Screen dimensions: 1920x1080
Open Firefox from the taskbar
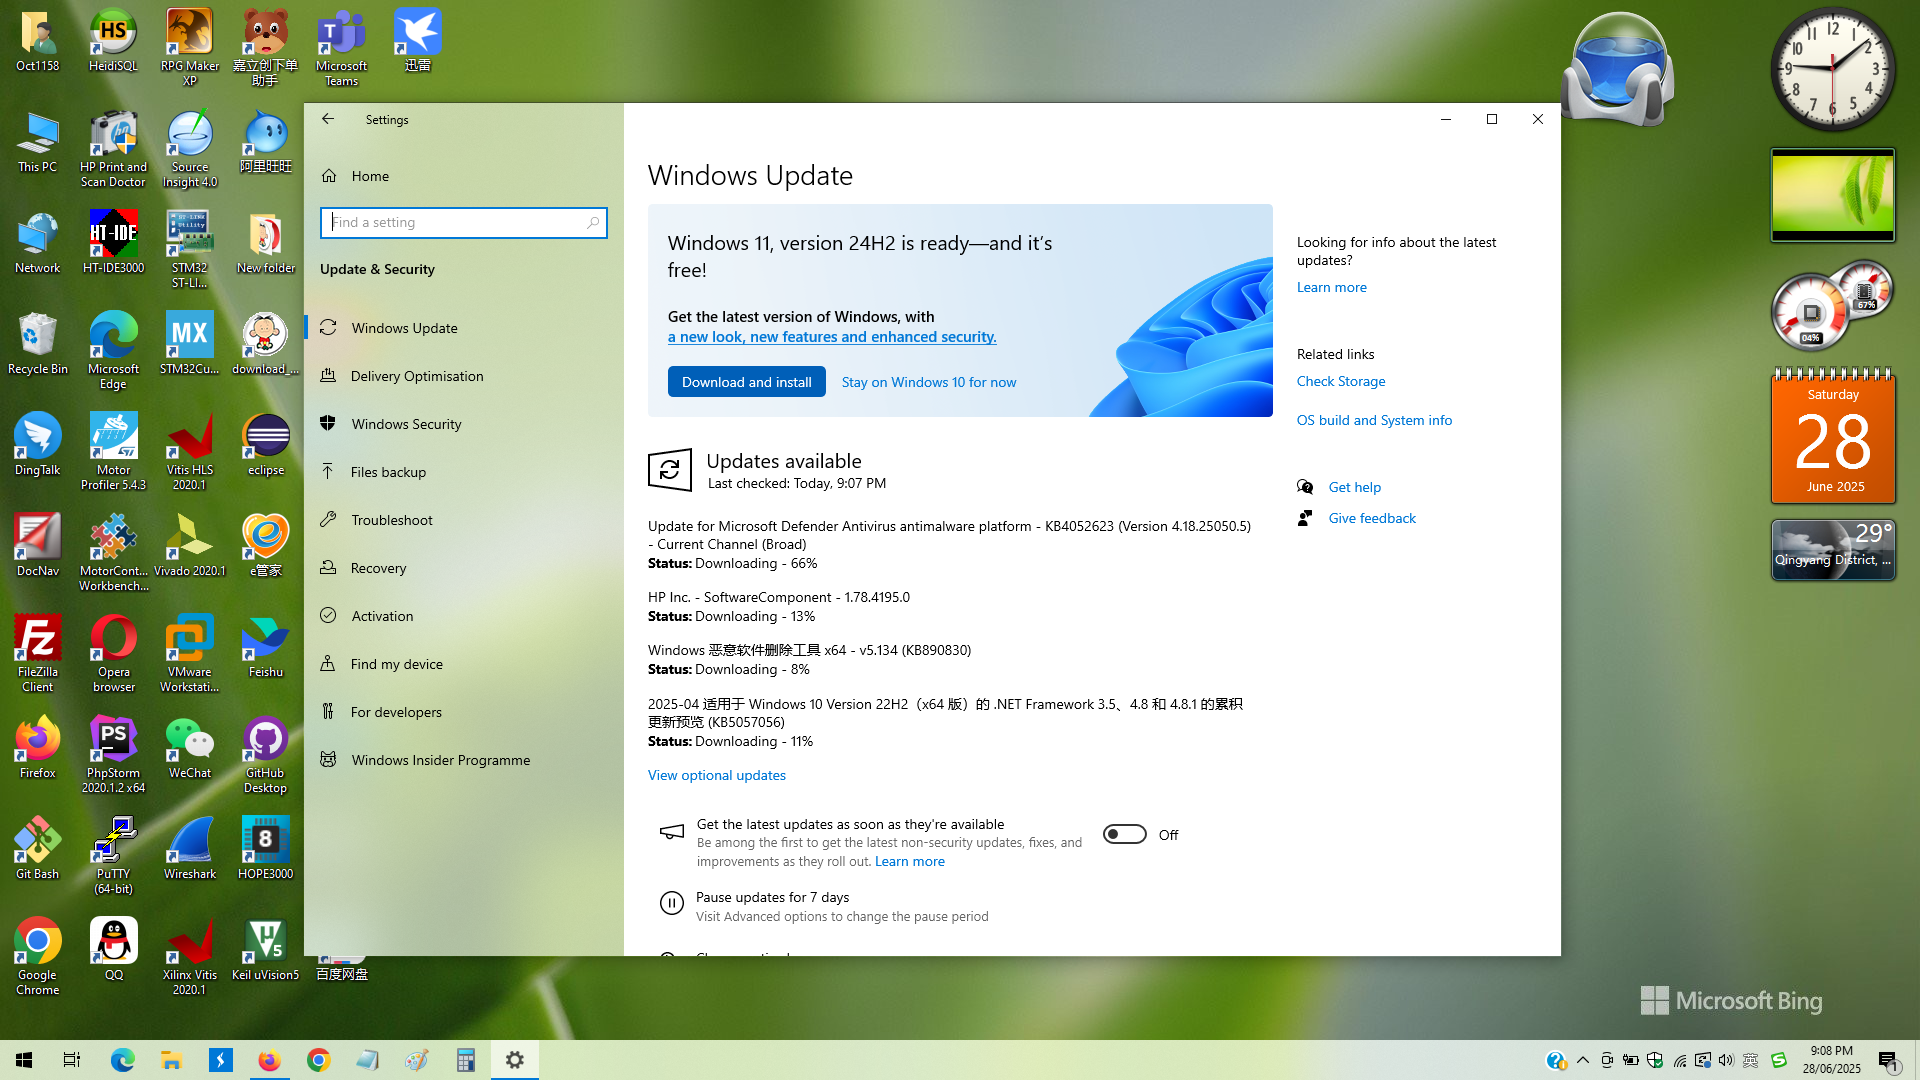pos(269,1060)
